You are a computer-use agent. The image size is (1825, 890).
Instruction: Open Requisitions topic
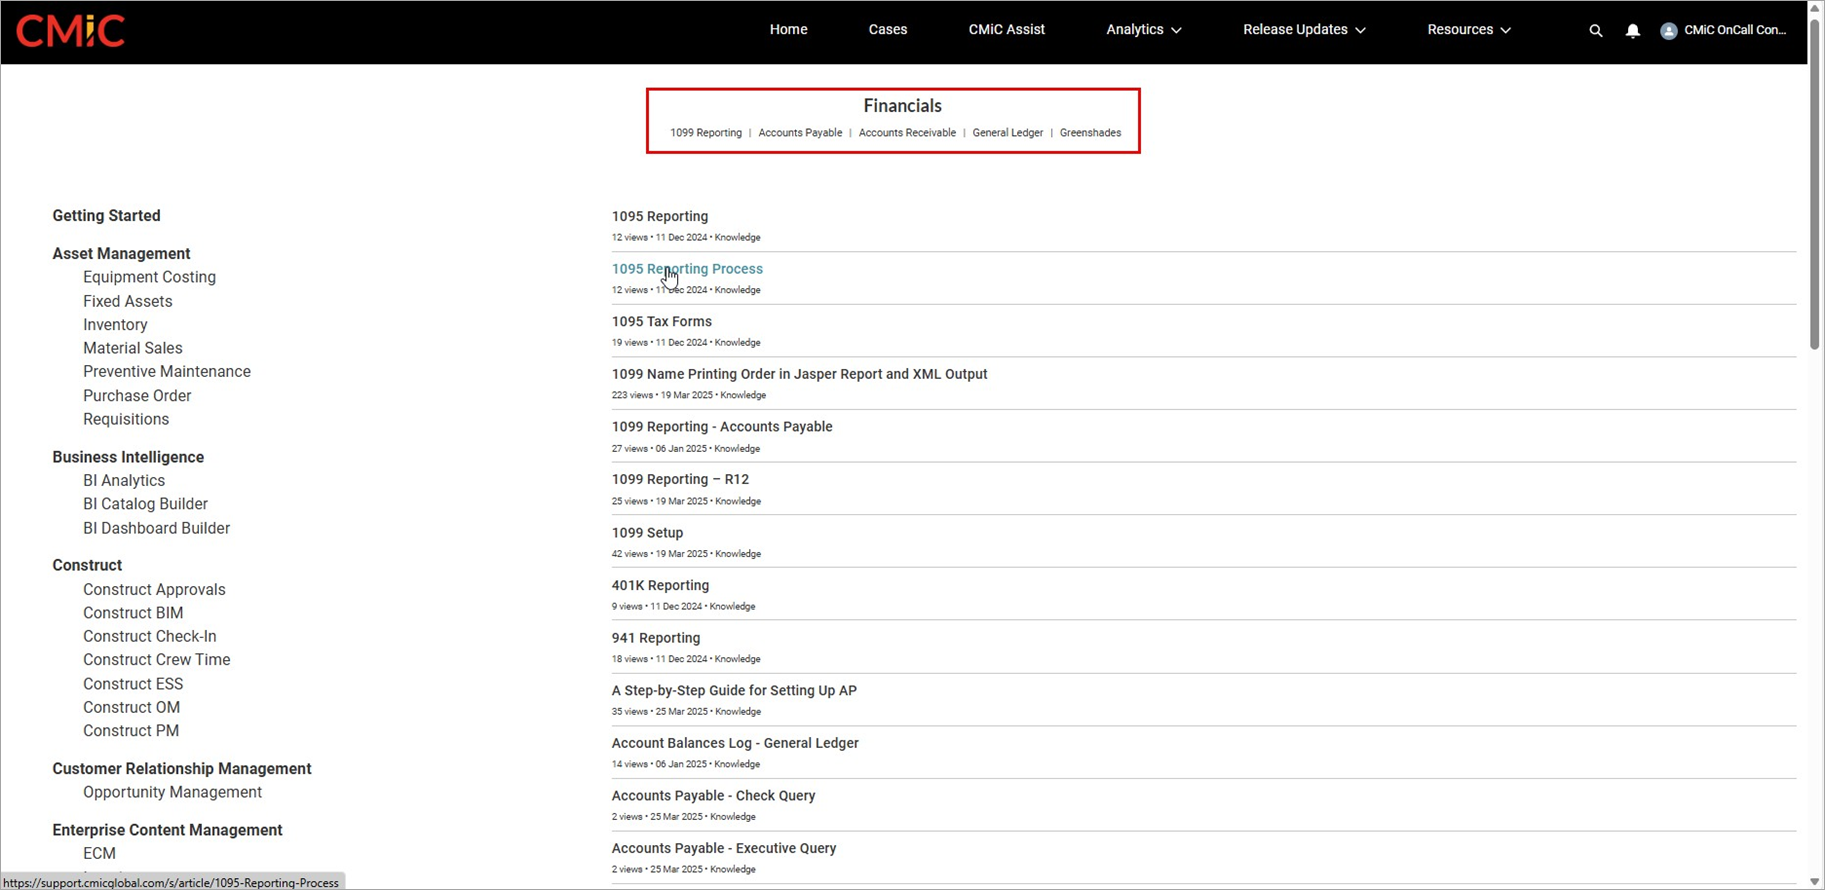tap(126, 420)
